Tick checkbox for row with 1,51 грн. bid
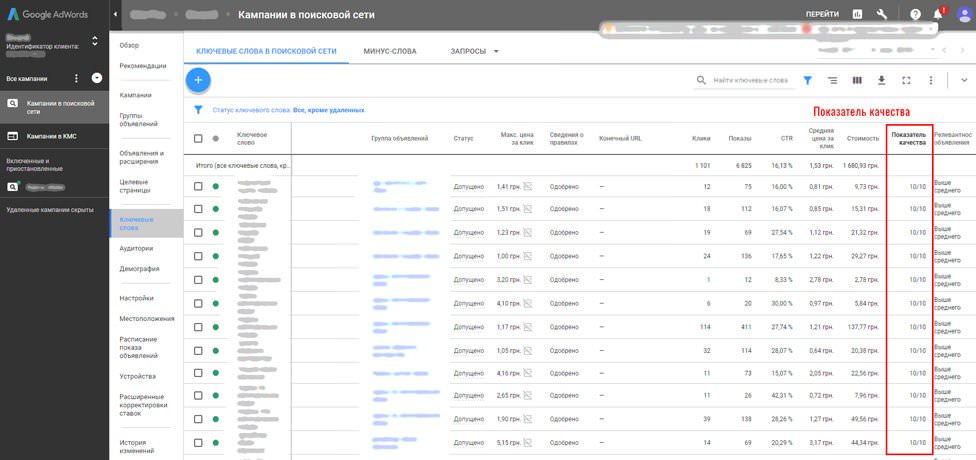This screenshot has width=976, height=460. coord(198,209)
